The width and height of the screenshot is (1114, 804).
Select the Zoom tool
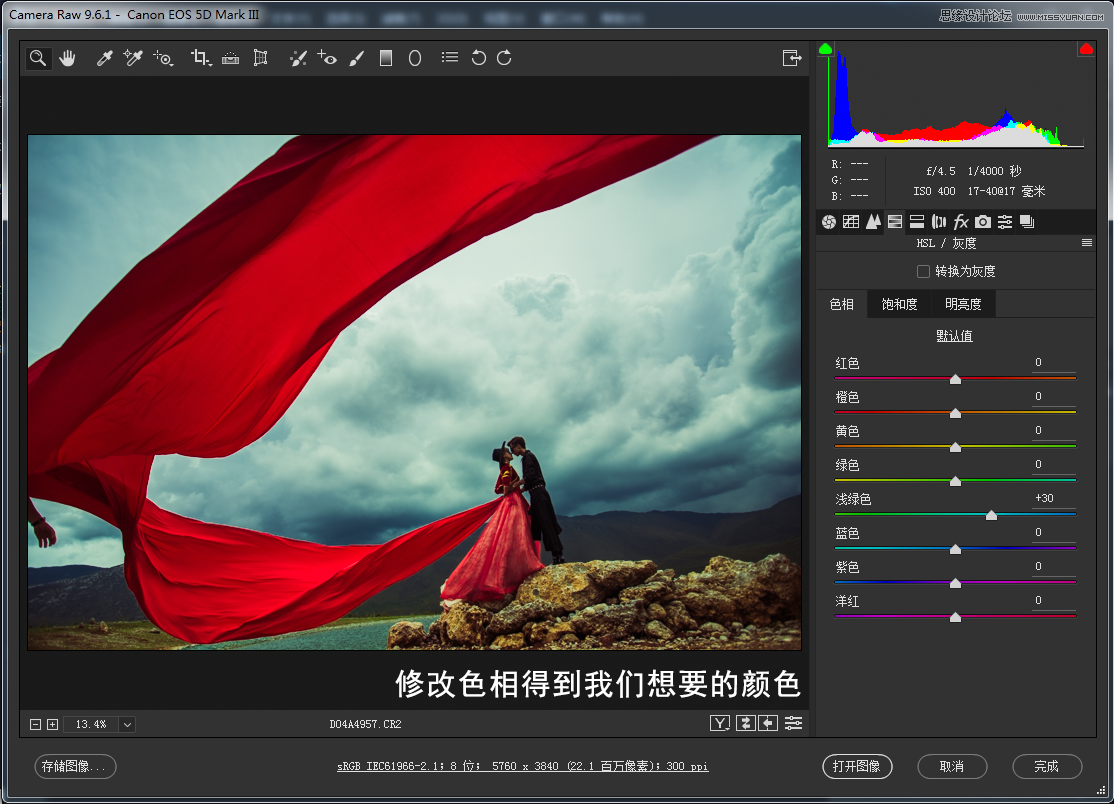pyautogui.click(x=38, y=58)
